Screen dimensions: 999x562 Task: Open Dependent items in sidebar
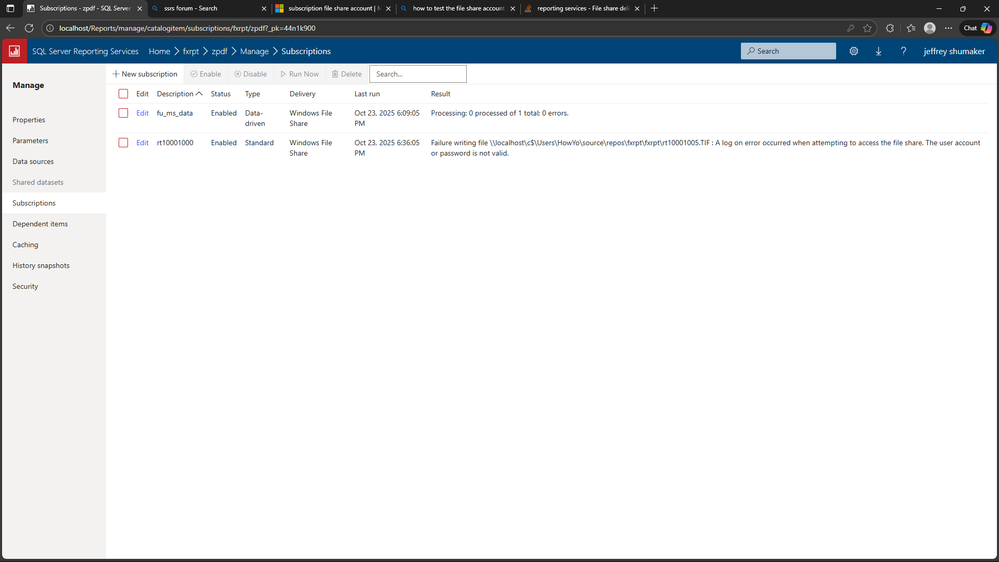click(x=40, y=224)
